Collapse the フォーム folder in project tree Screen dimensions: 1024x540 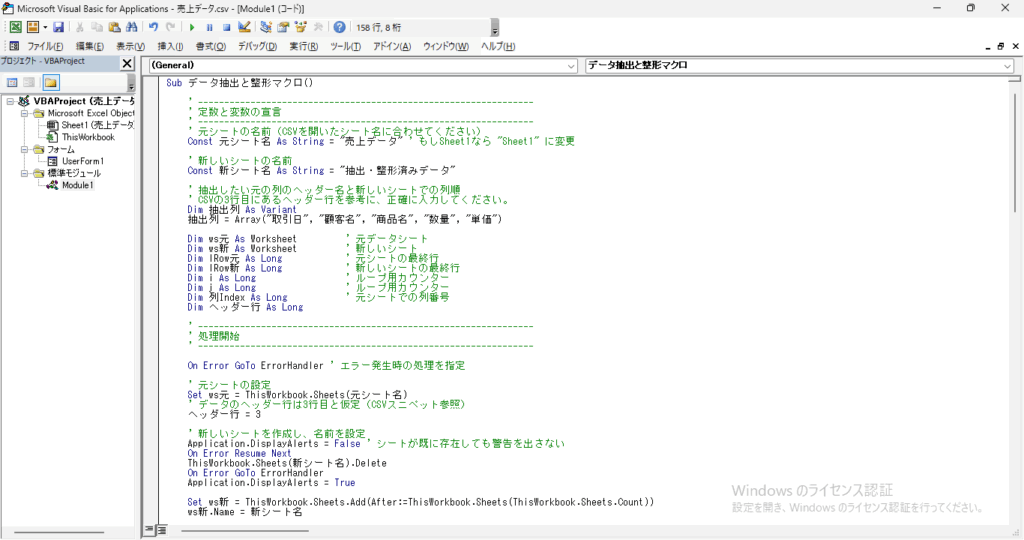tap(11, 149)
